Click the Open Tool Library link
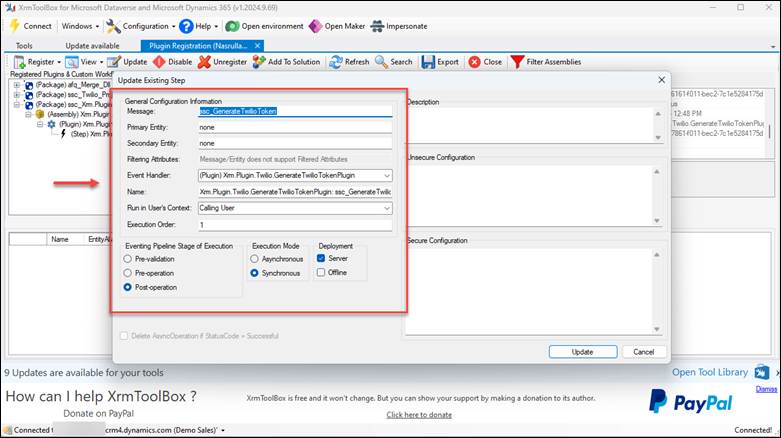The image size is (781, 438). pos(710,372)
